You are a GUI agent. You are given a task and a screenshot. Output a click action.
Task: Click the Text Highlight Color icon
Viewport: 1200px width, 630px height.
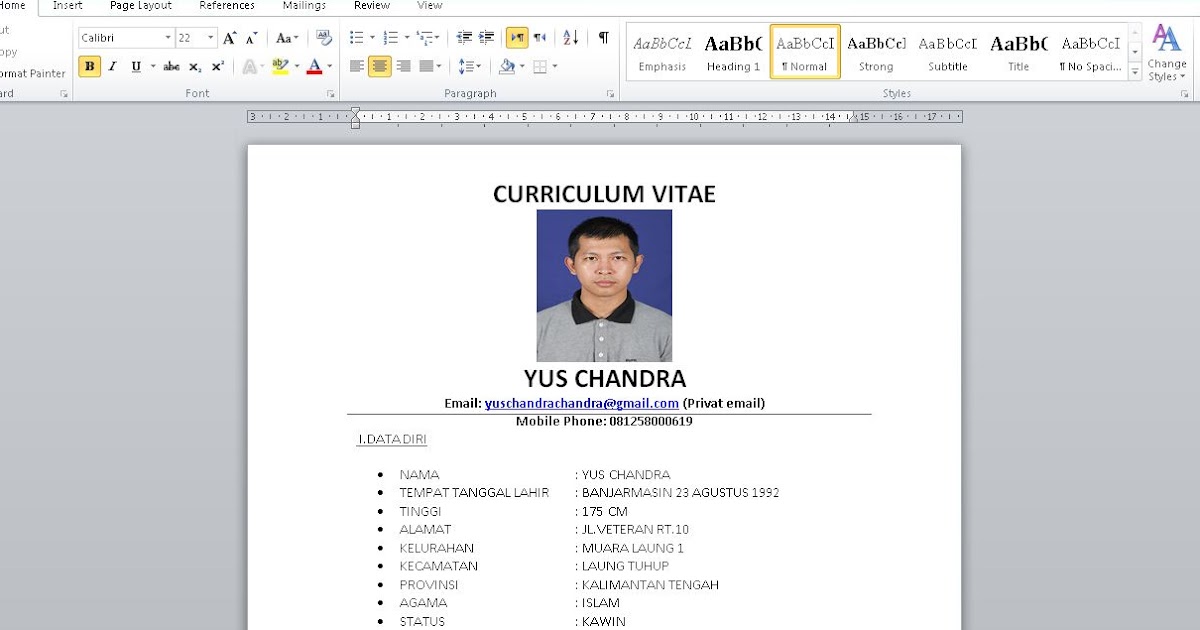coord(280,66)
